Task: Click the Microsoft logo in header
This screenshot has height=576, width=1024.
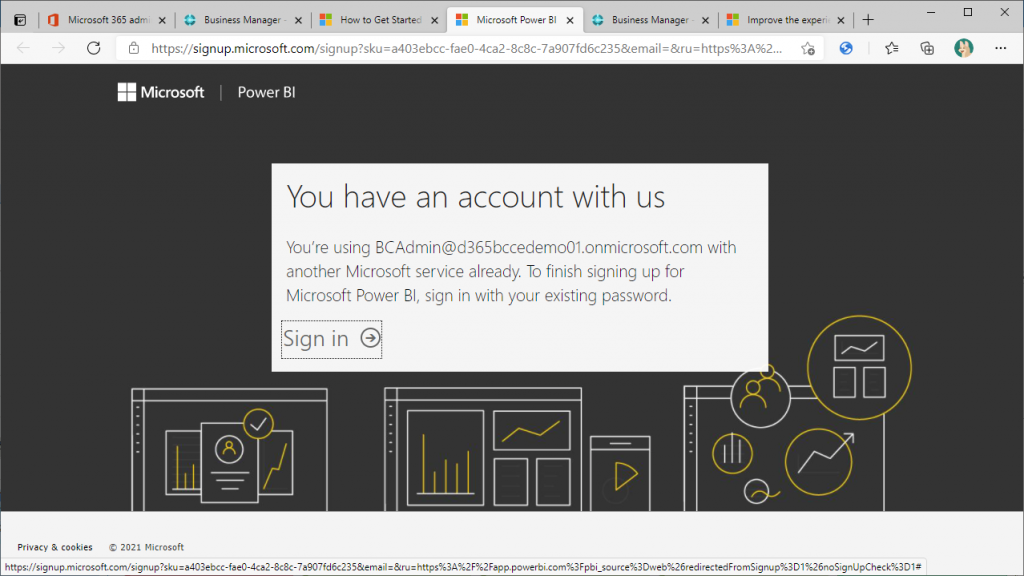Action: pyautogui.click(x=161, y=92)
